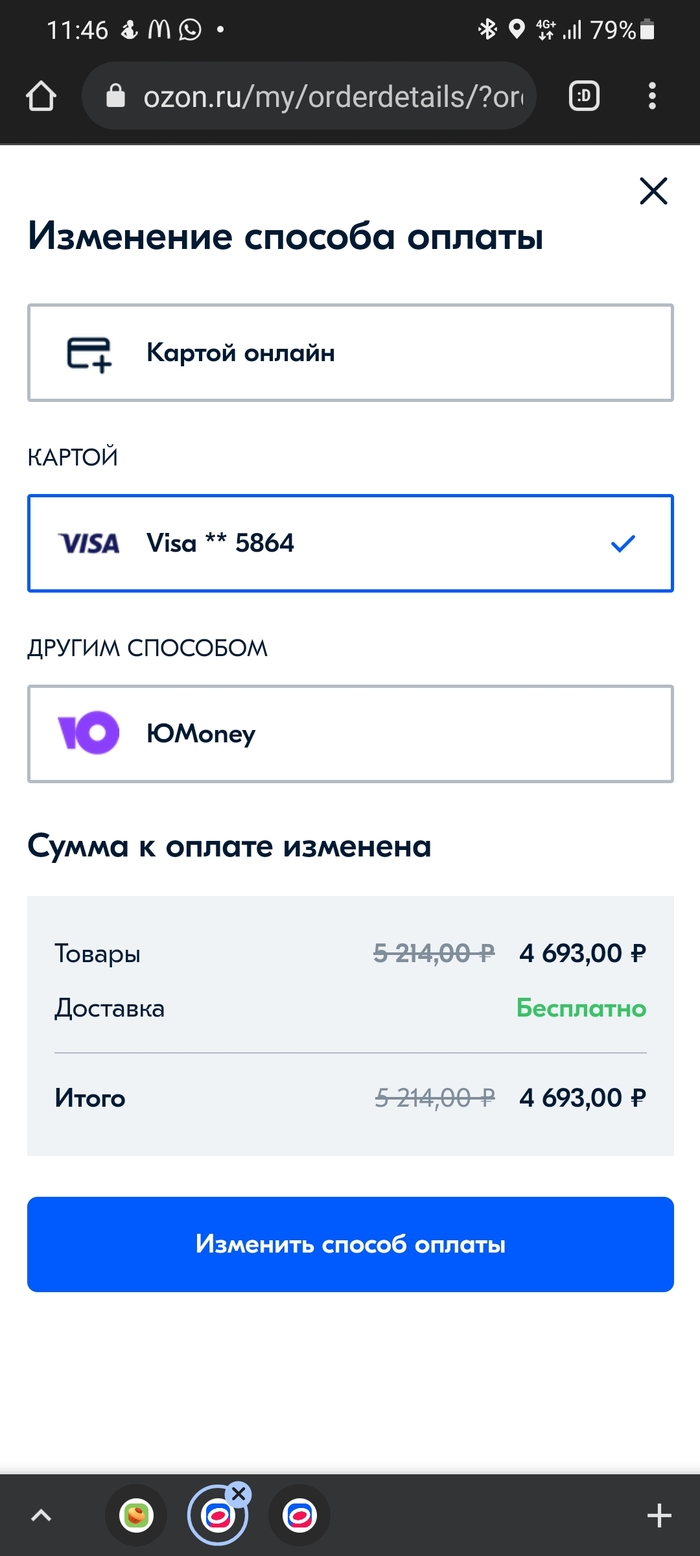Select Картой онлайн payment option
700x1556 pixels.
(x=350, y=353)
